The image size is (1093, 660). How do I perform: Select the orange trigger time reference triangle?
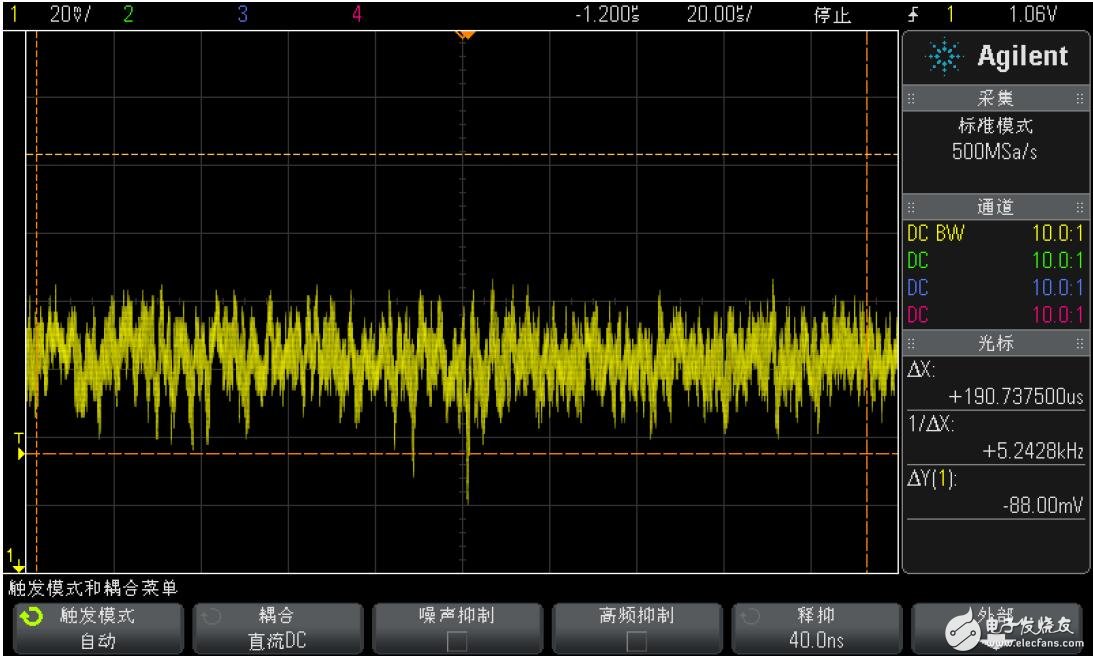coord(464,35)
